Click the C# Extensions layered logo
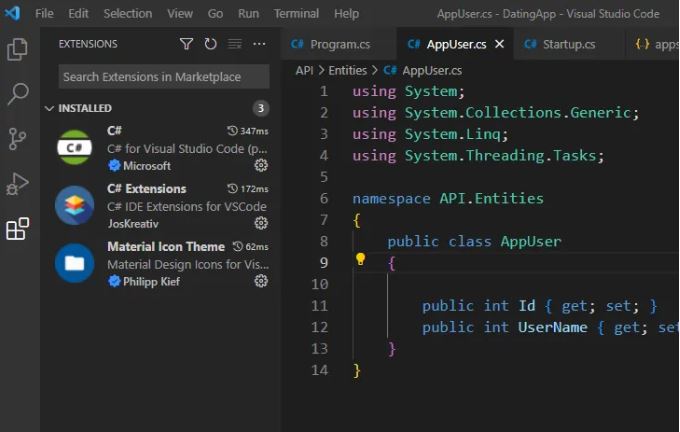This screenshot has width=680, height=432. pyautogui.click(x=75, y=205)
